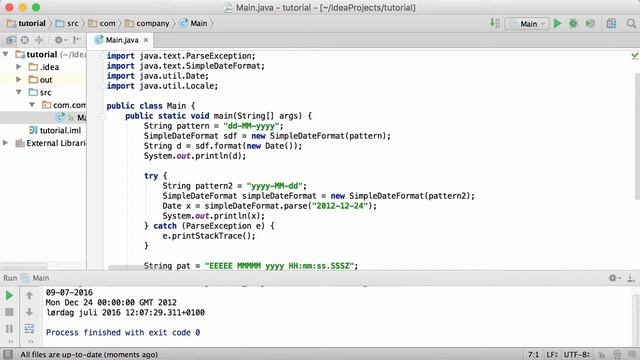
Task: Click fold toggle beside the import statements
Action: click(102, 56)
